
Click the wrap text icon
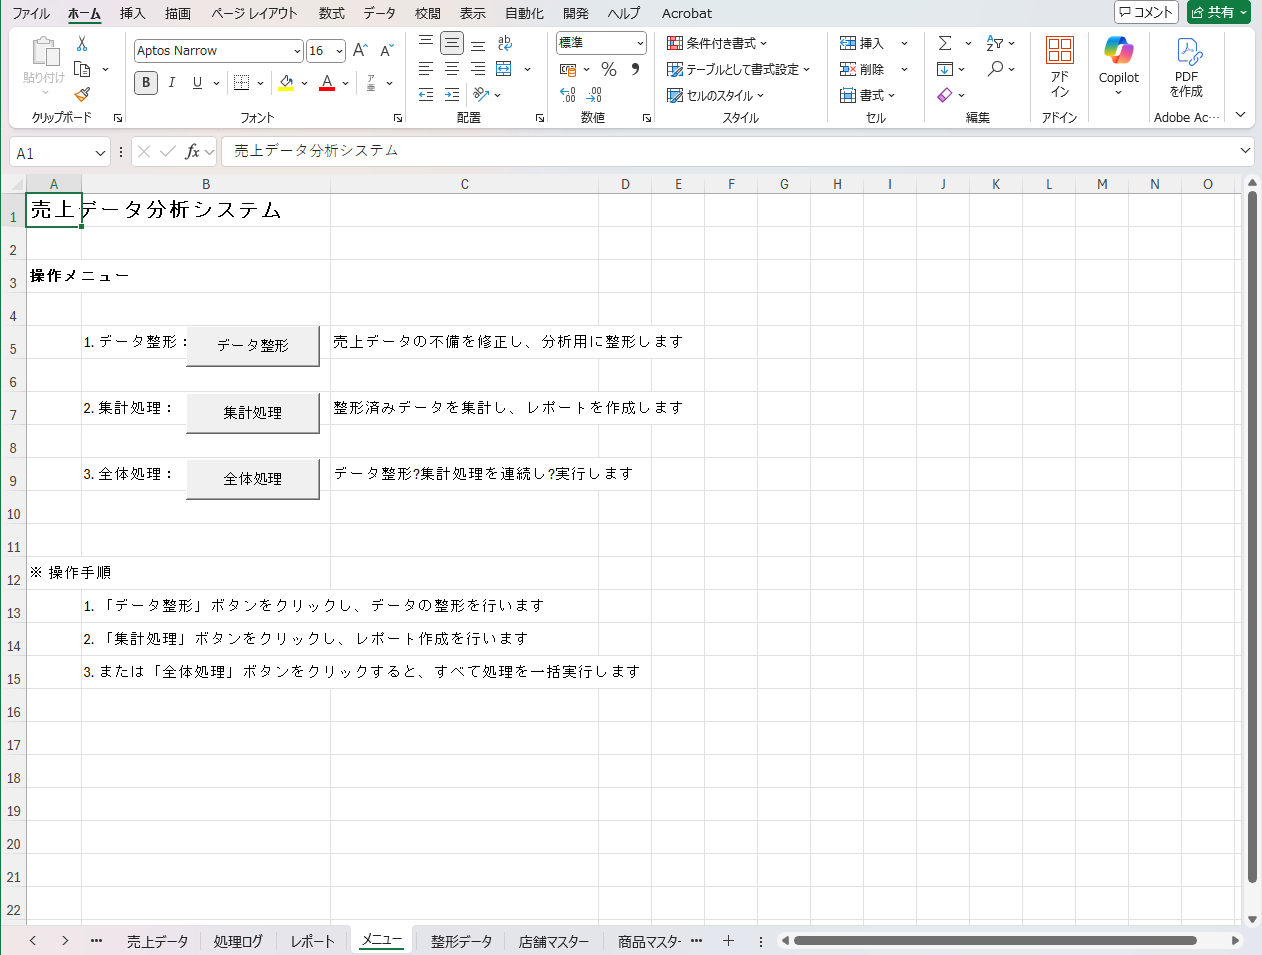tap(504, 43)
